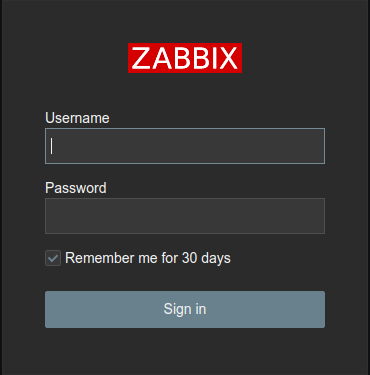Viewport: 370px width, 375px height.
Task: Focus the Password input field
Action: coord(185,216)
